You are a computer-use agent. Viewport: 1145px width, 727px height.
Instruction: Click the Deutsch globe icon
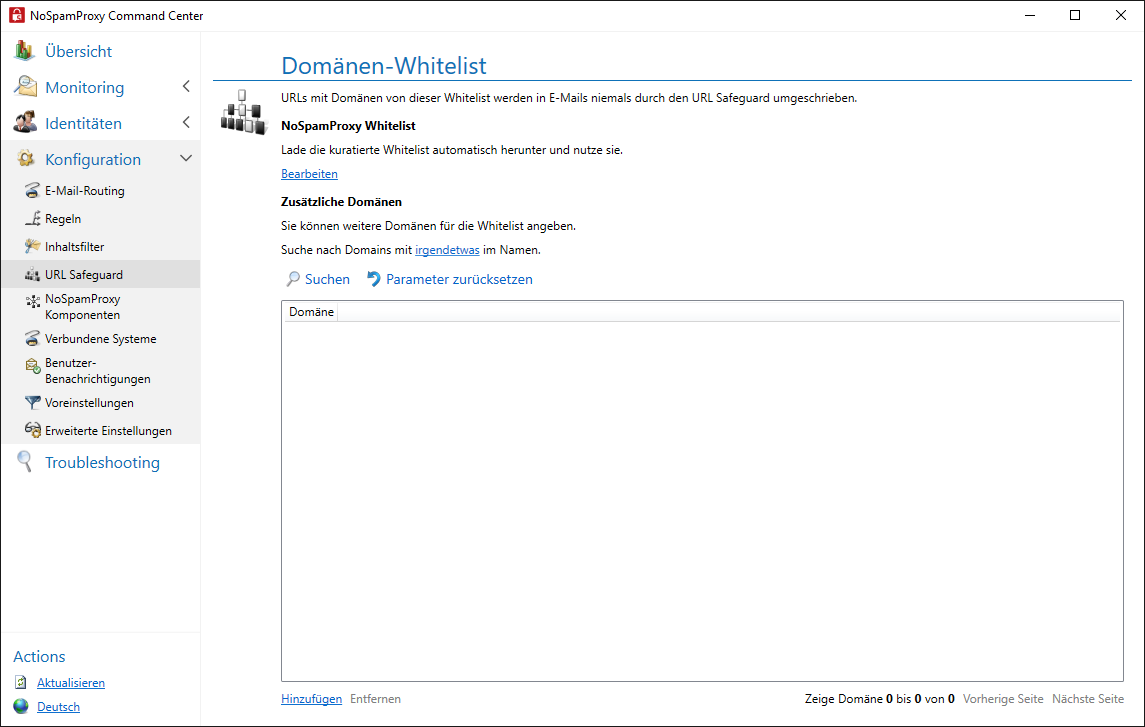pos(21,706)
